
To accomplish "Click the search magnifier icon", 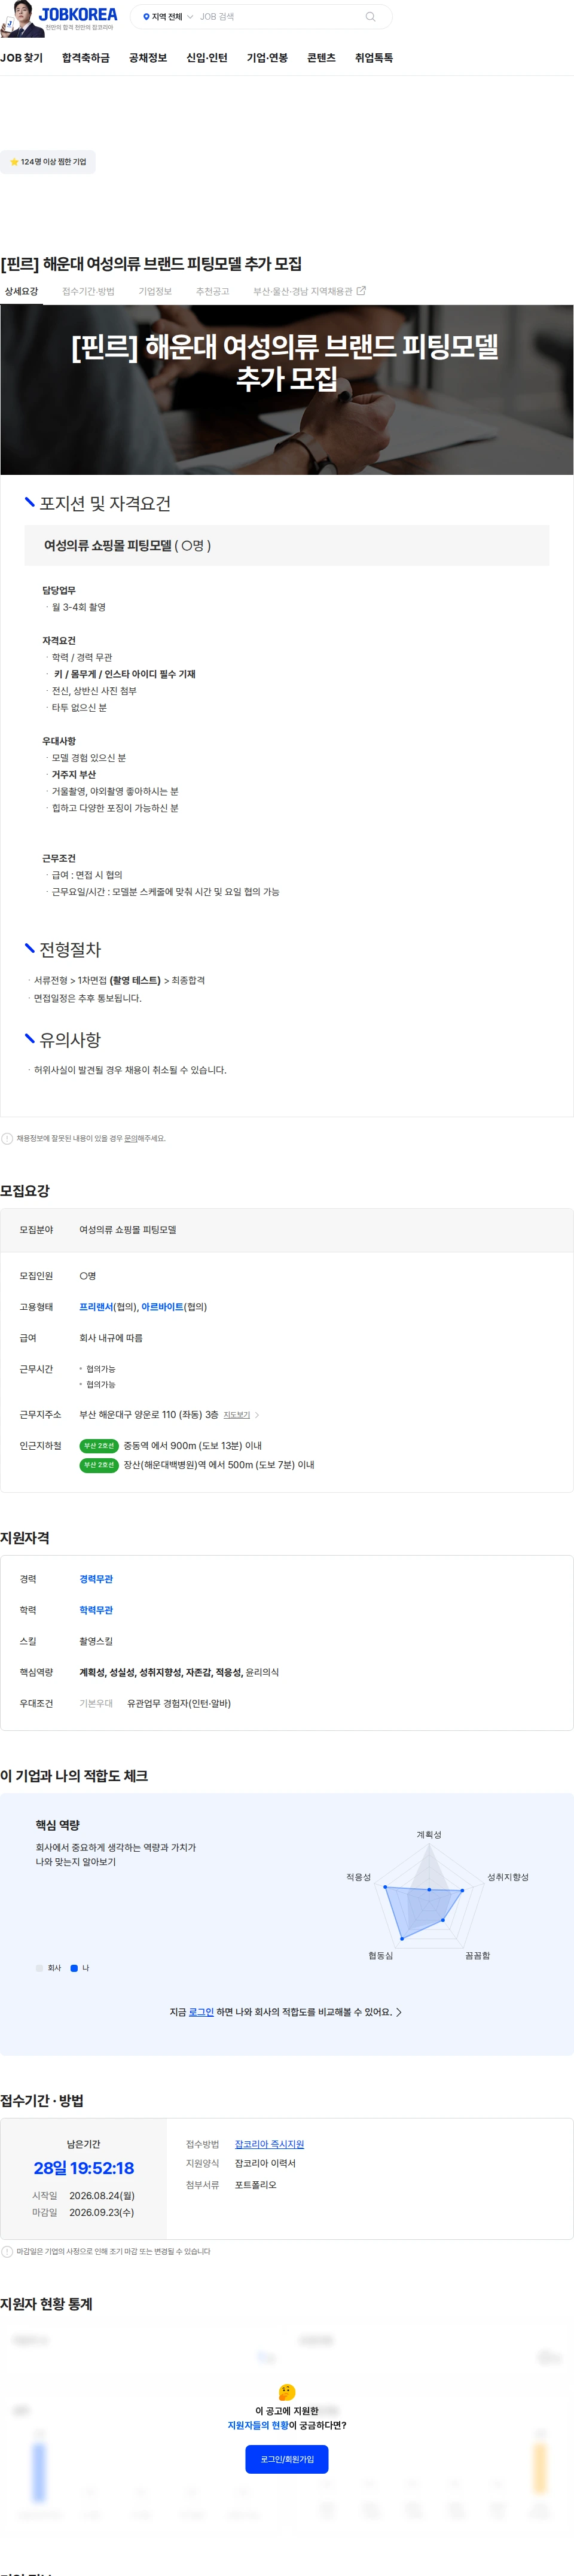I will 370,17.
